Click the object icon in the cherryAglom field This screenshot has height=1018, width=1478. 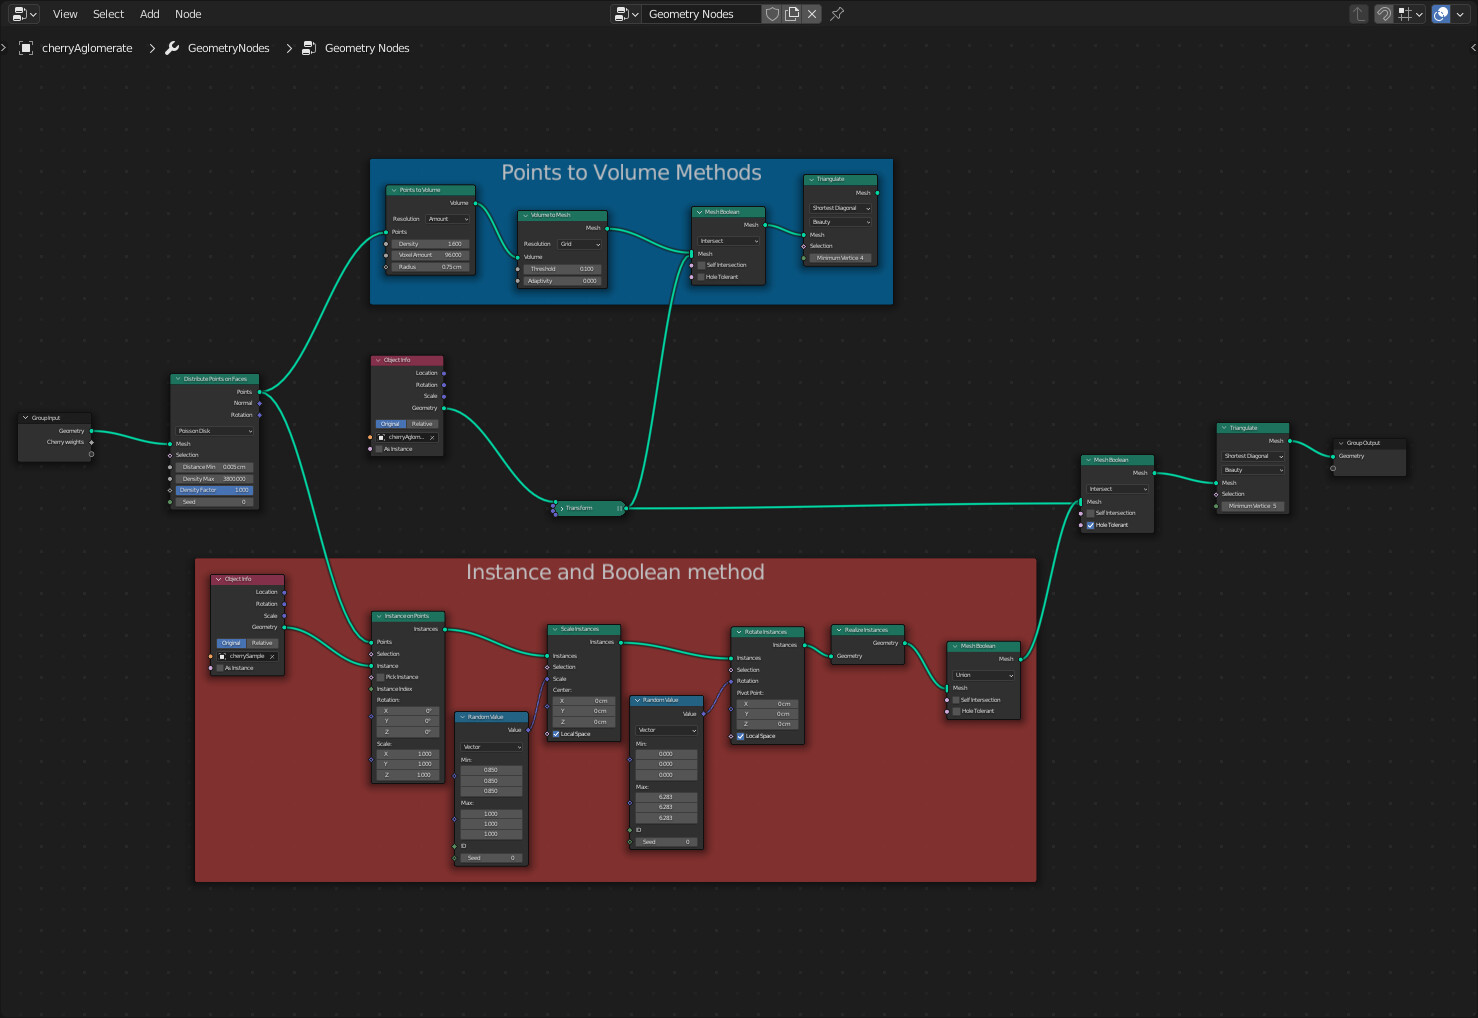tap(381, 437)
